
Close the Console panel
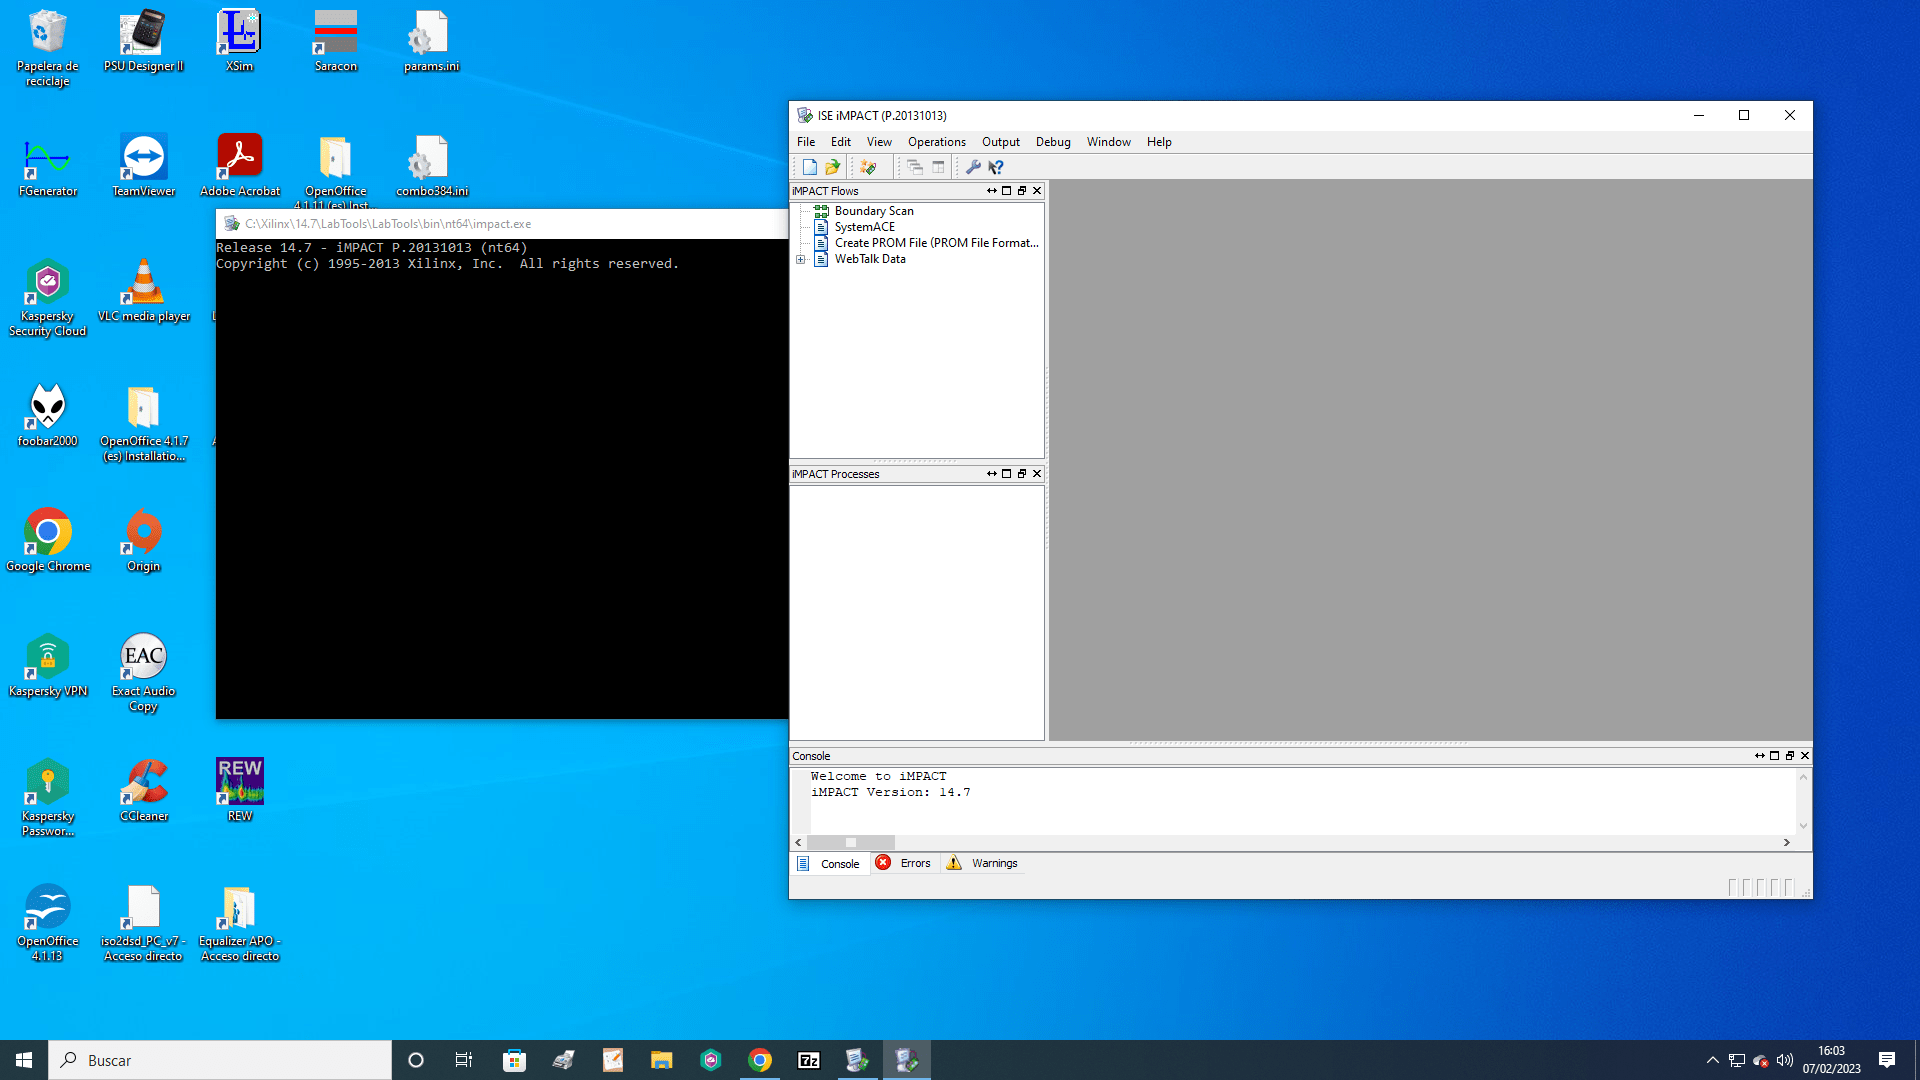tap(1805, 756)
